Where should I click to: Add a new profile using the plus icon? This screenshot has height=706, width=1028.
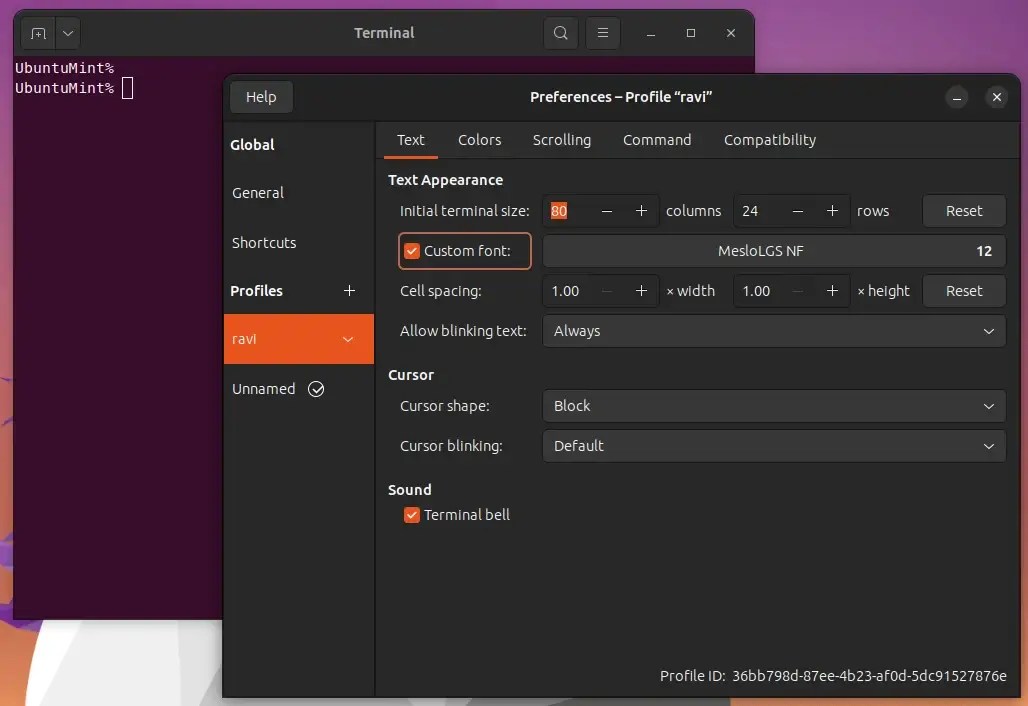[349, 291]
